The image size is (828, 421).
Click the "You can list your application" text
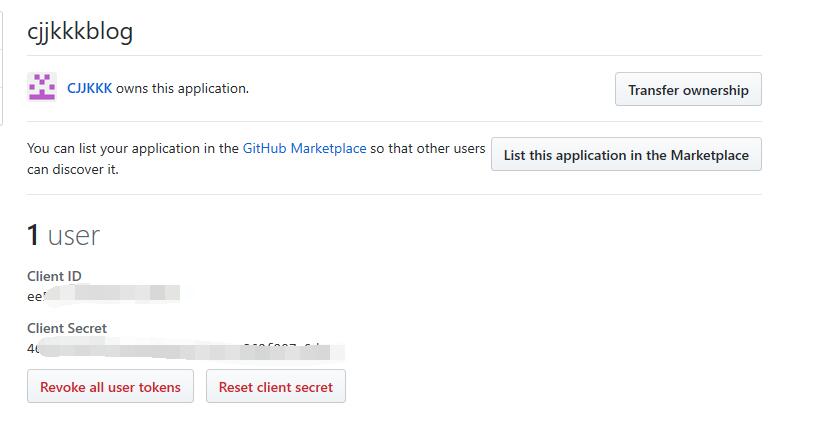point(132,148)
